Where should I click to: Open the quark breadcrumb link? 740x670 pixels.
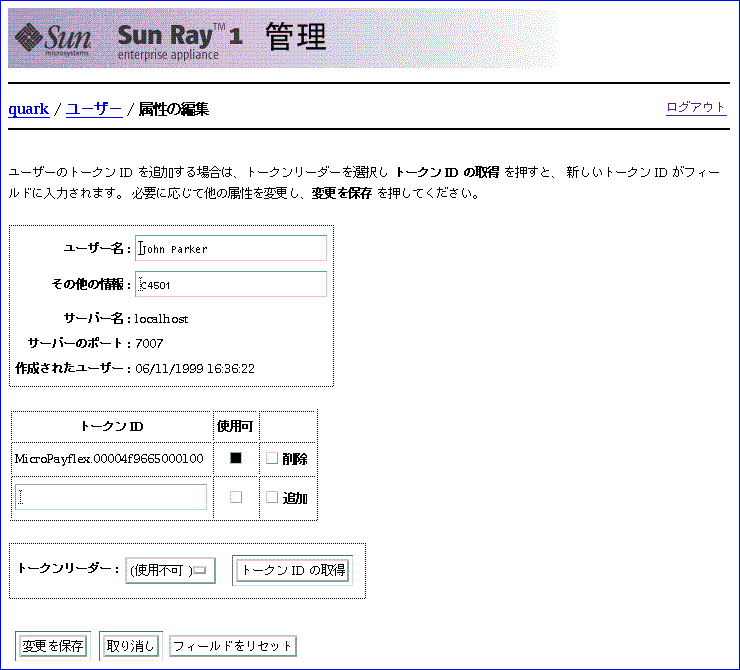[x=28, y=109]
